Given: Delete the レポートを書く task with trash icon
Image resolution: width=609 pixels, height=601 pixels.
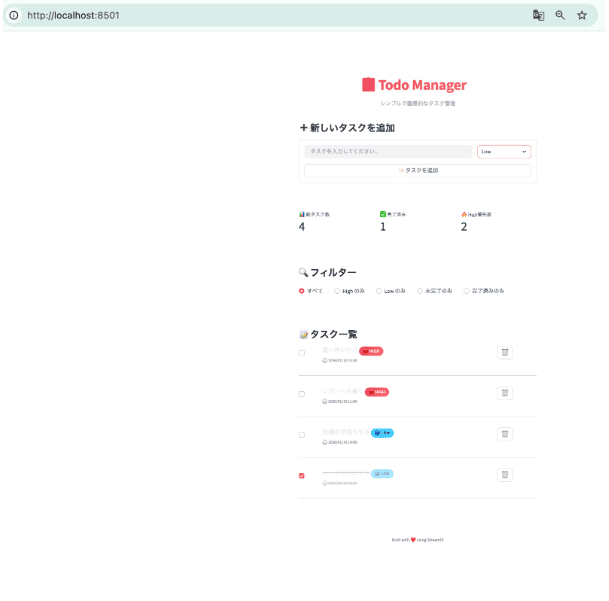Looking at the screenshot, I should pyautogui.click(x=505, y=393).
